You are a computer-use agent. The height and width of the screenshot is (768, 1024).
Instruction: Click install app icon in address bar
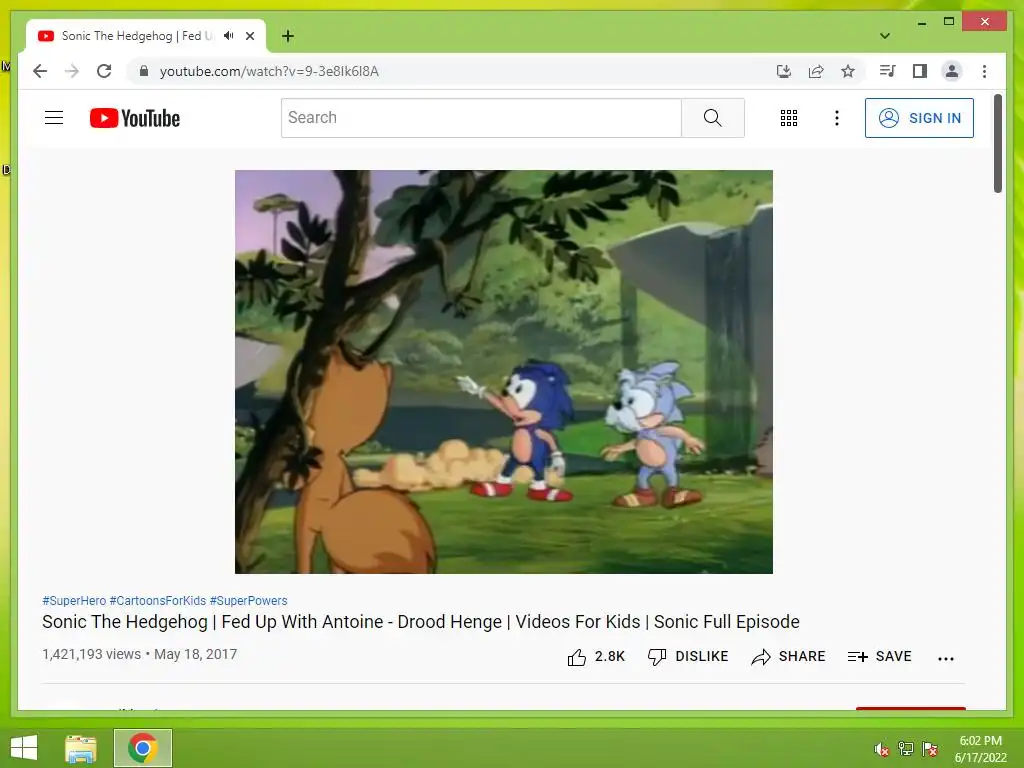pos(784,71)
